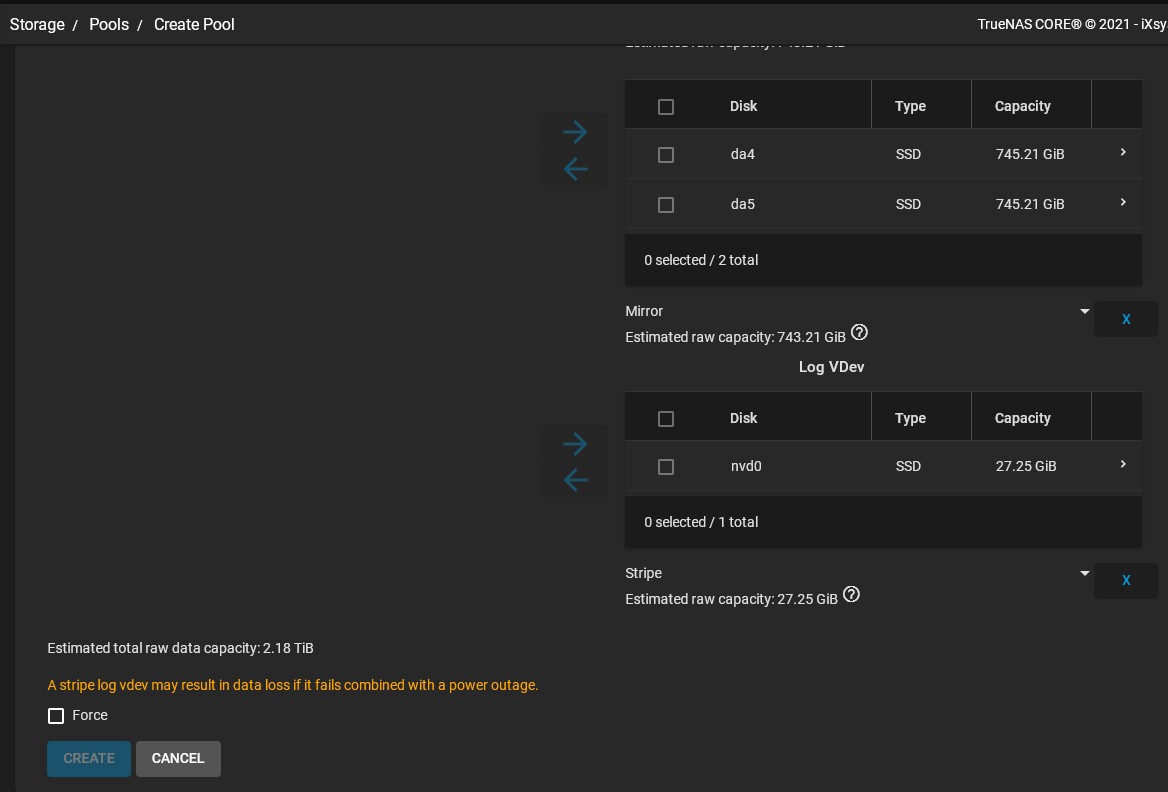Image resolution: width=1168 pixels, height=792 pixels.
Task: Select all disks in Log VDev table header
Action: coord(666,419)
